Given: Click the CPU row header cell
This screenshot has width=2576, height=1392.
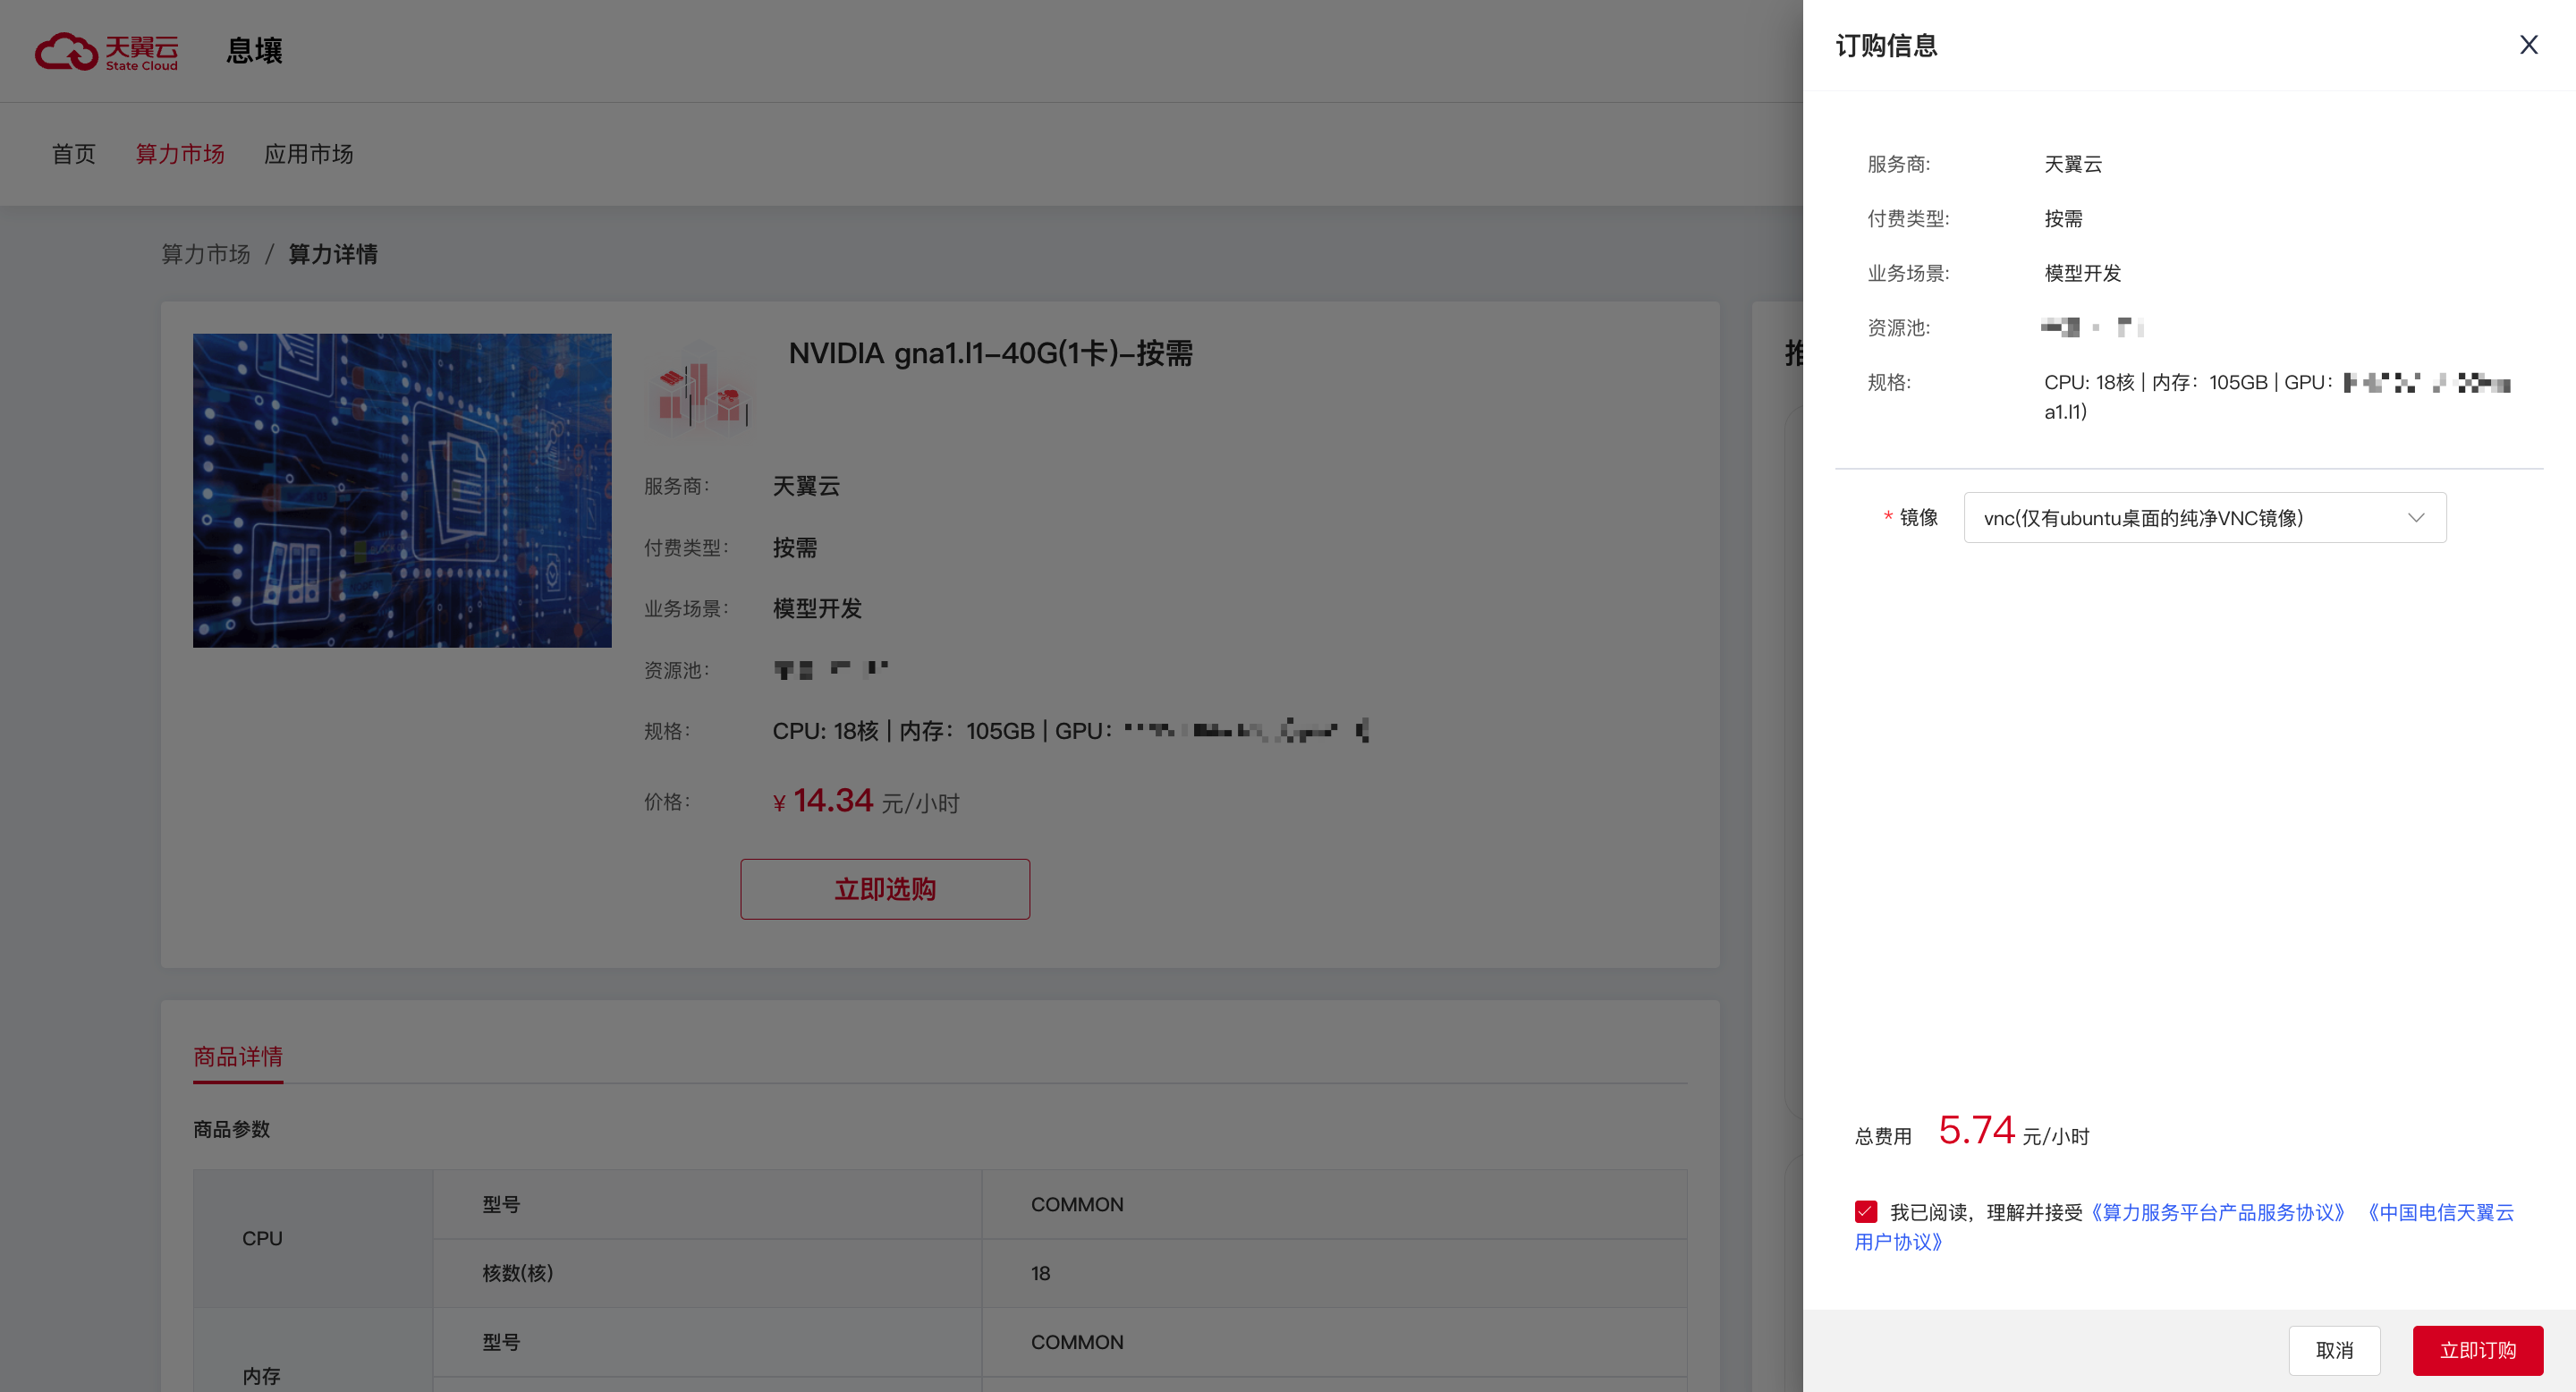Looking at the screenshot, I should [x=313, y=1238].
